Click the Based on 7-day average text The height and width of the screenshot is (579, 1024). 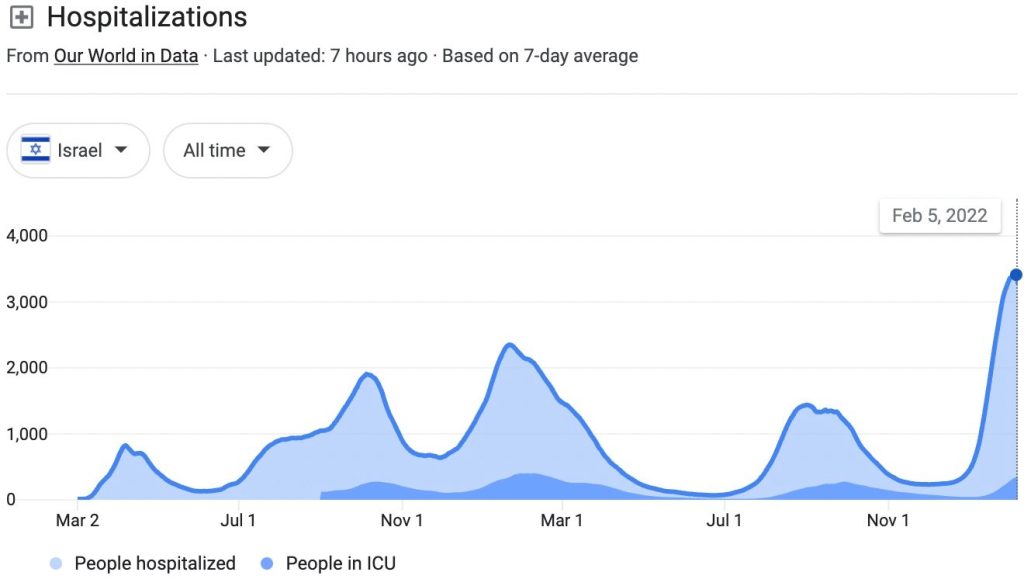540,56
